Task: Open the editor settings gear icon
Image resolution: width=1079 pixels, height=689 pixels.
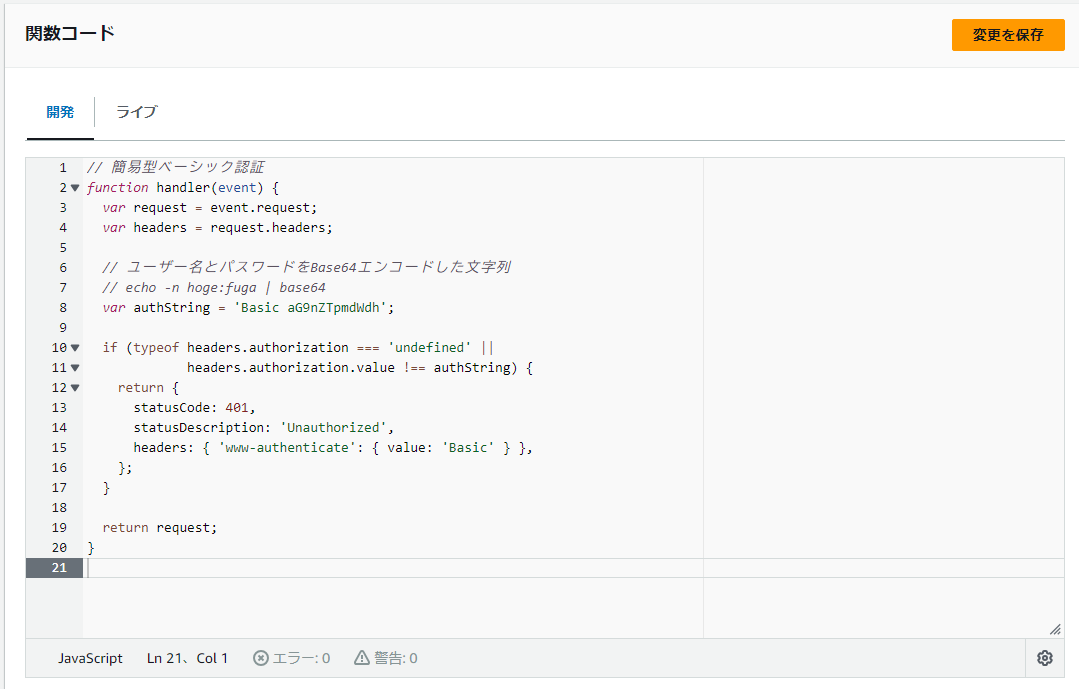Action: pos(1045,657)
